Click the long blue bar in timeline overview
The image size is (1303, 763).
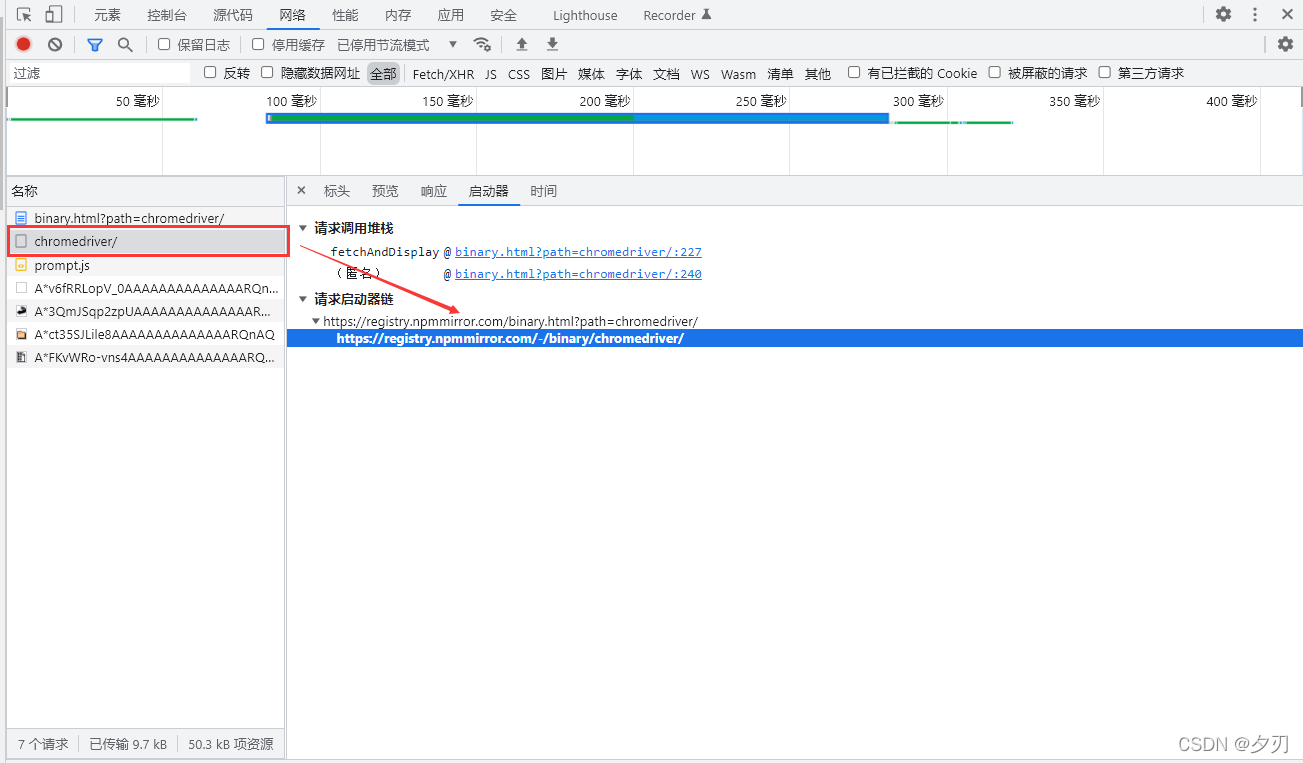577,118
